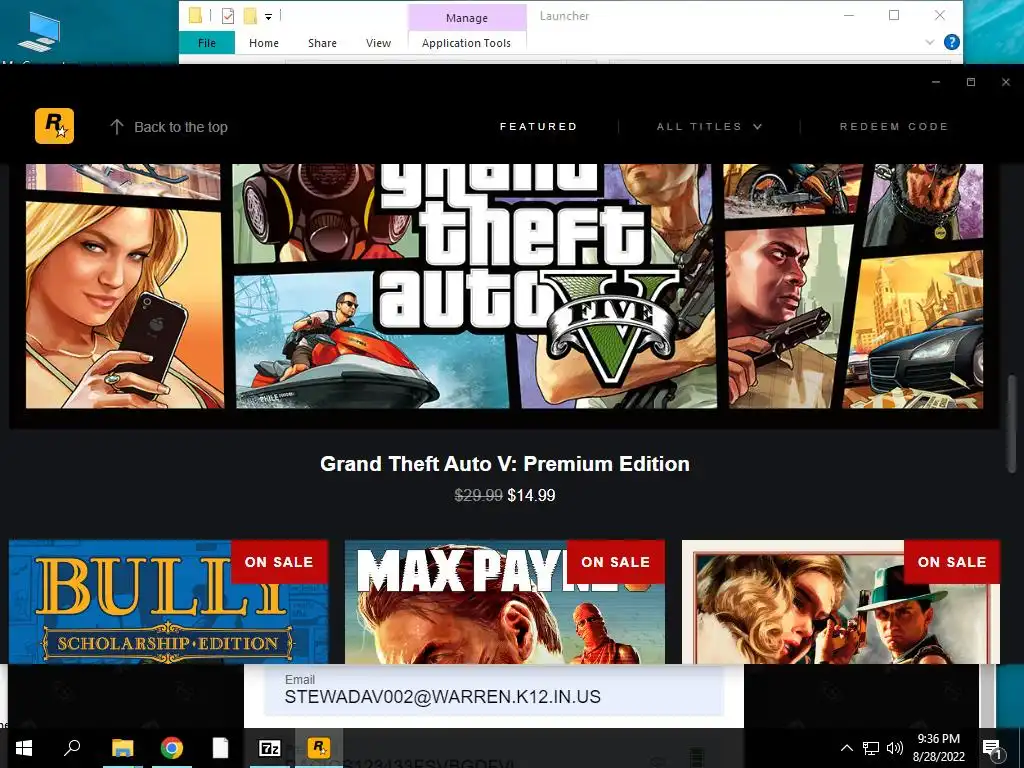The image size is (1024, 768).
Task: Select the Manage contextual tab
Action: coord(466,18)
